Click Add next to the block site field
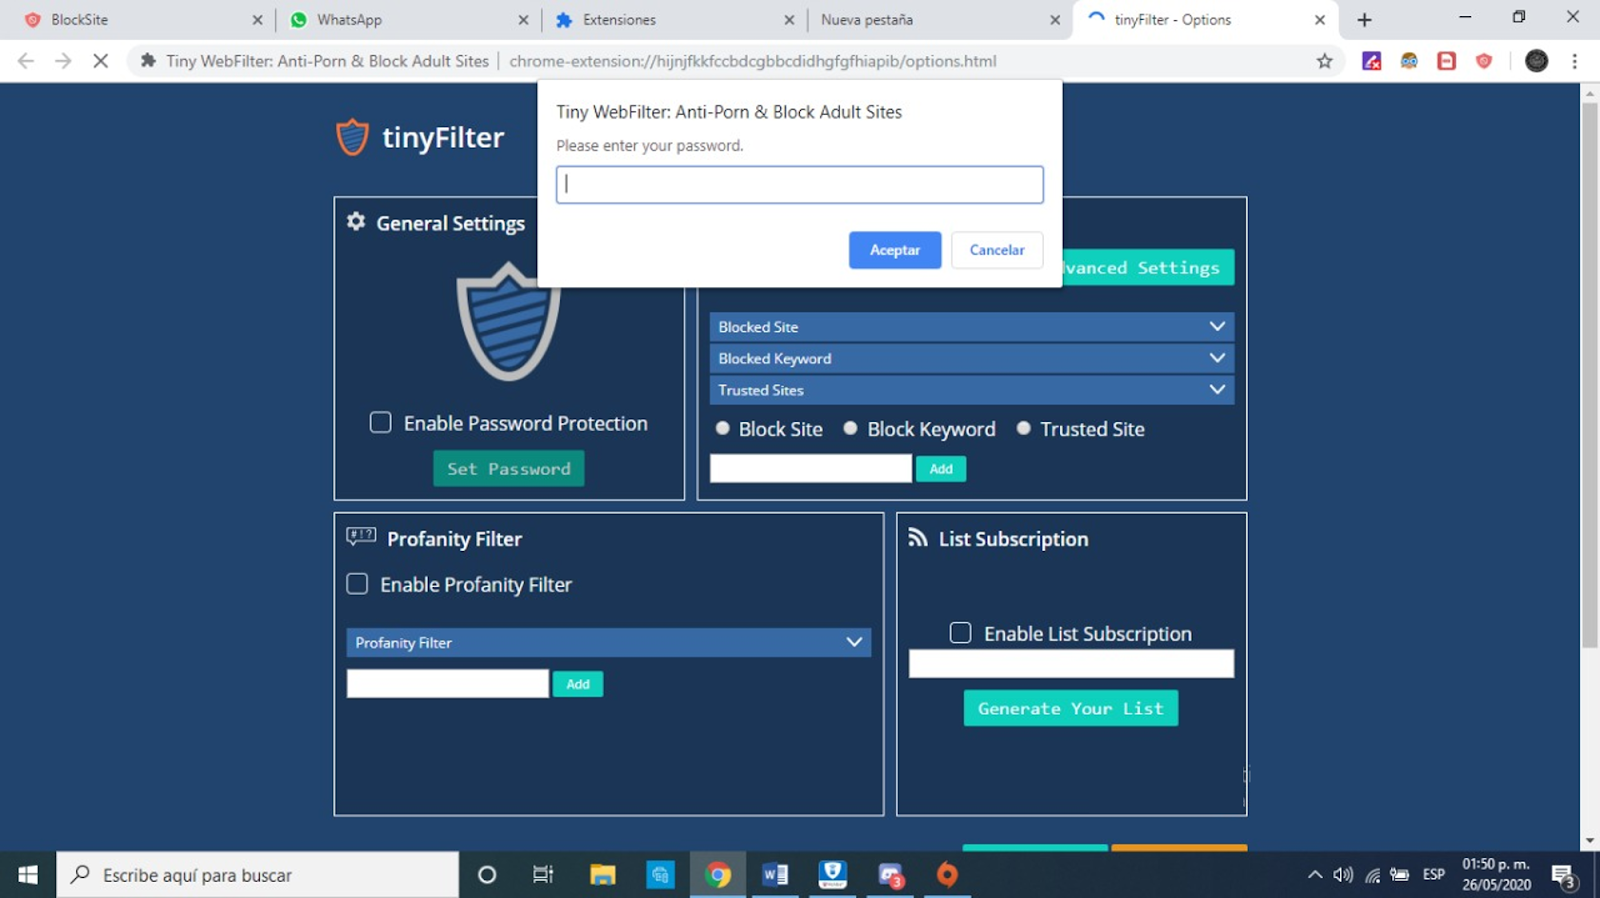The image size is (1600, 898). (x=941, y=468)
